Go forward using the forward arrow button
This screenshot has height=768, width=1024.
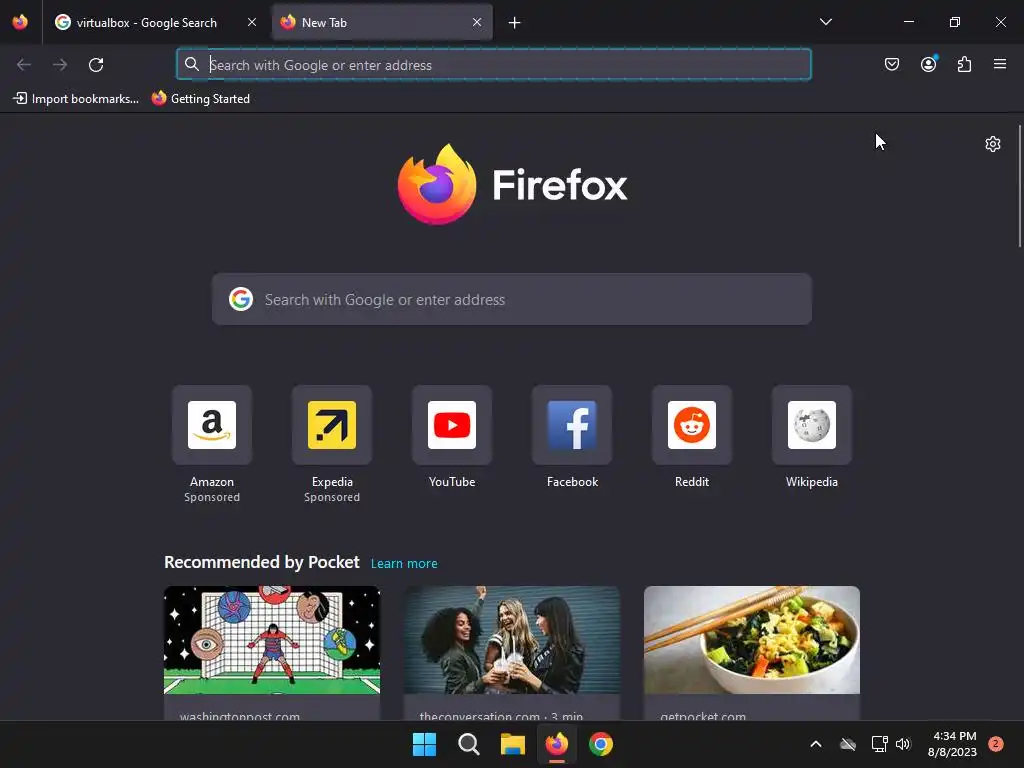click(x=60, y=65)
